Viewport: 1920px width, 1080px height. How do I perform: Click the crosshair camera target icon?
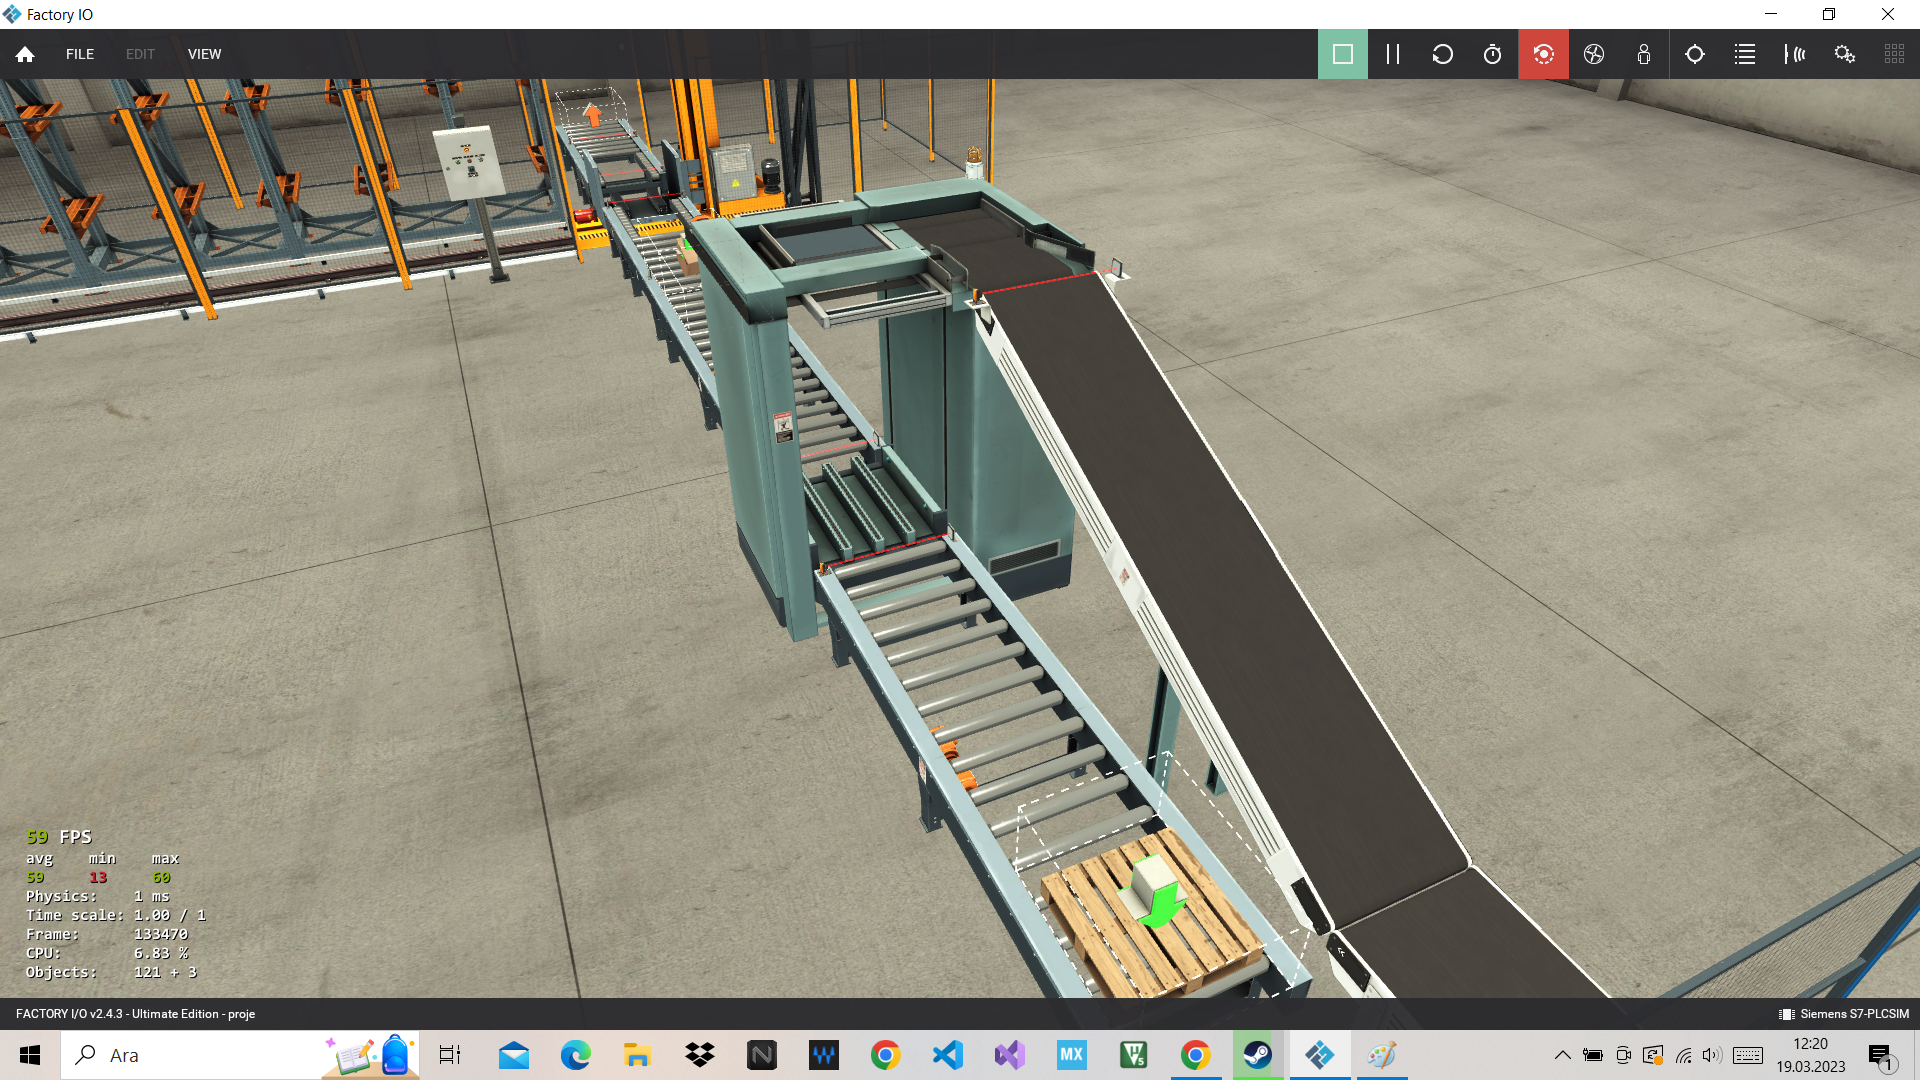[x=1695, y=54]
